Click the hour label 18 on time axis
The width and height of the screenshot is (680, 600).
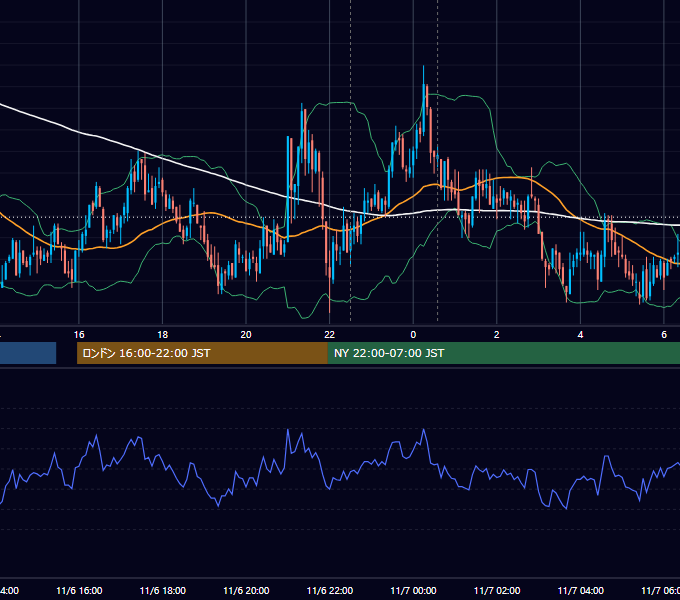coord(163,335)
